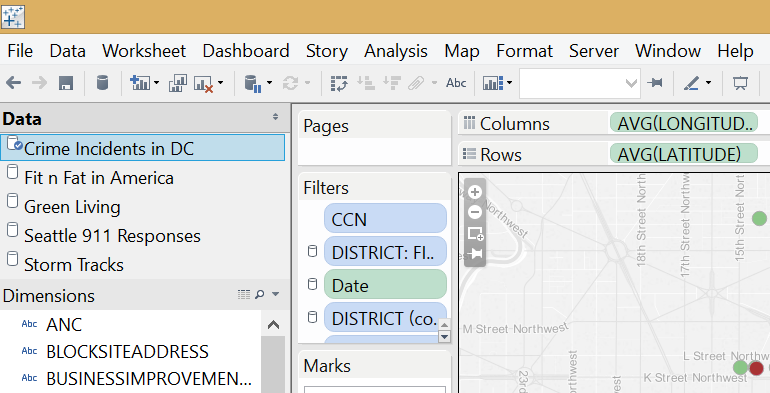Open the Story menu
Image resolution: width=770 pixels, height=393 pixels.
(x=327, y=51)
